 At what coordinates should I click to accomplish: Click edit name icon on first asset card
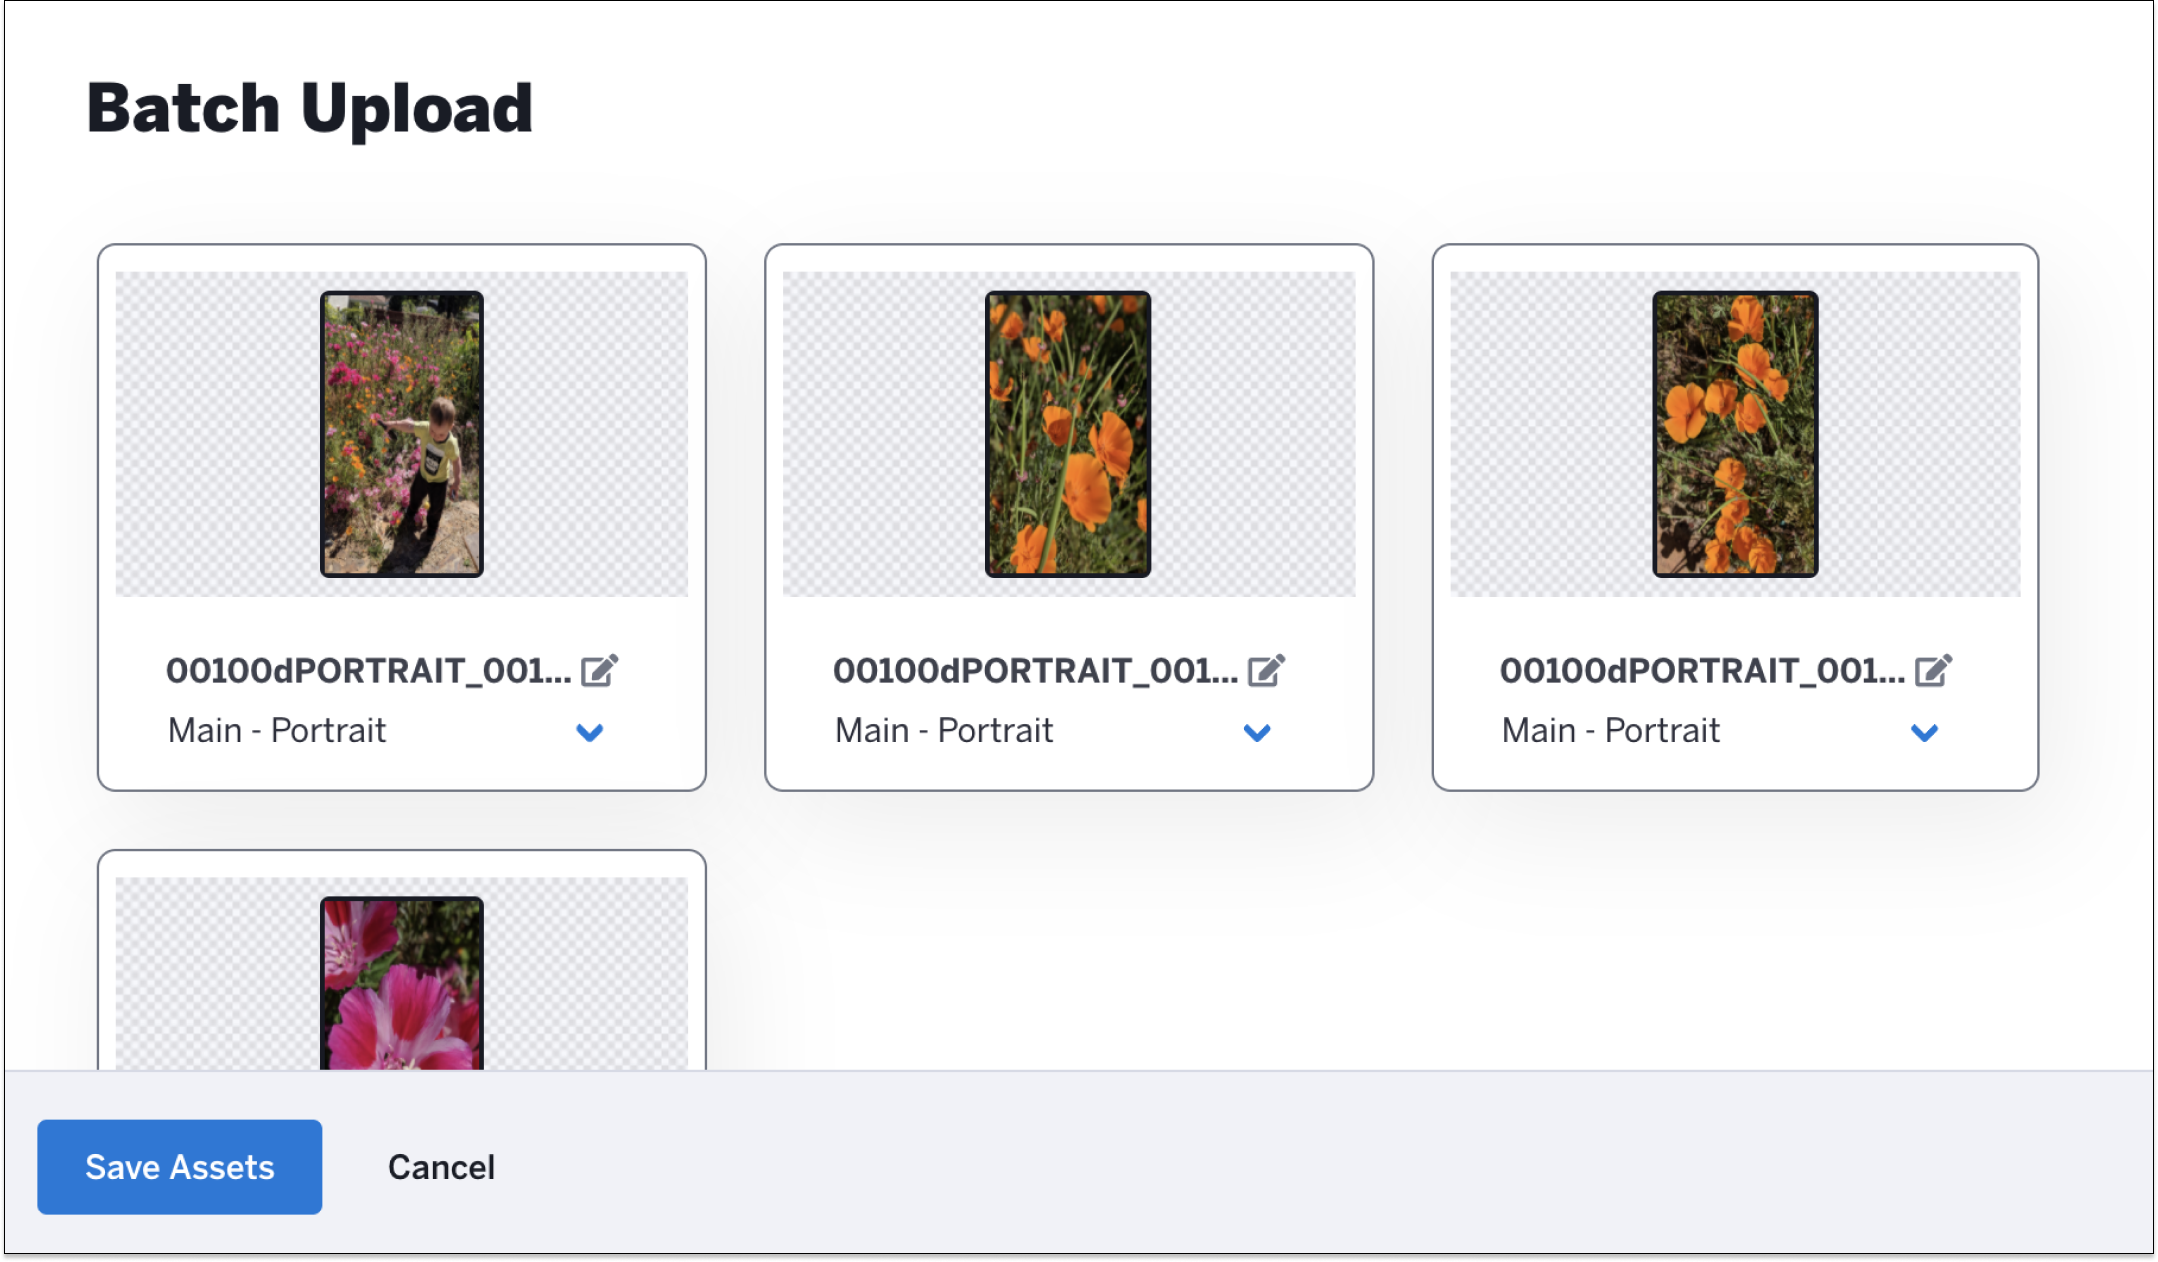599,670
